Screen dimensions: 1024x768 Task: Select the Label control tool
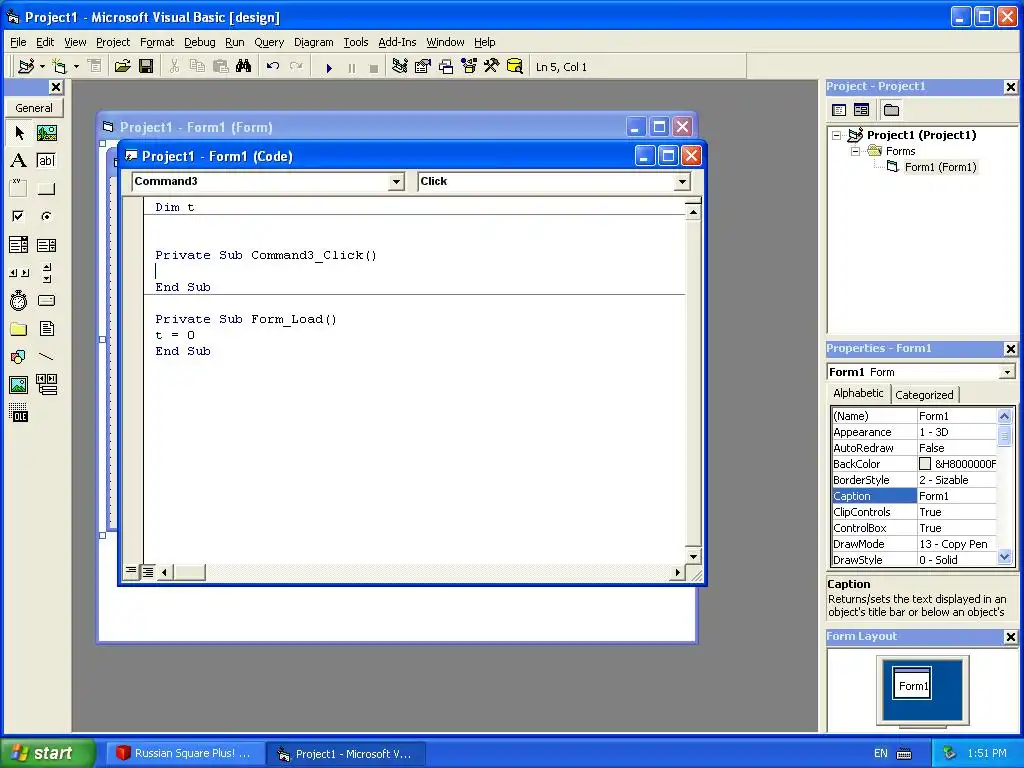tap(19, 161)
